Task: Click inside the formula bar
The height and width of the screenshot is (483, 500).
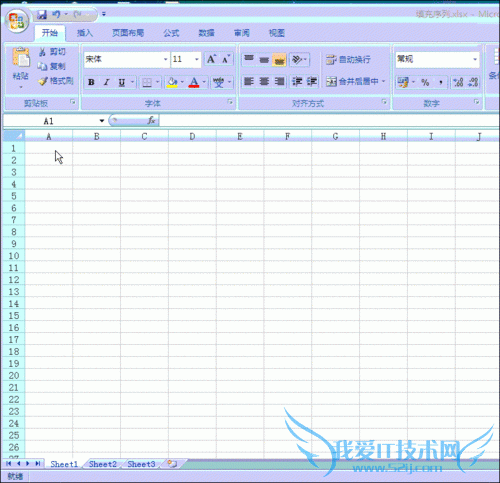Action: click(328, 120)
